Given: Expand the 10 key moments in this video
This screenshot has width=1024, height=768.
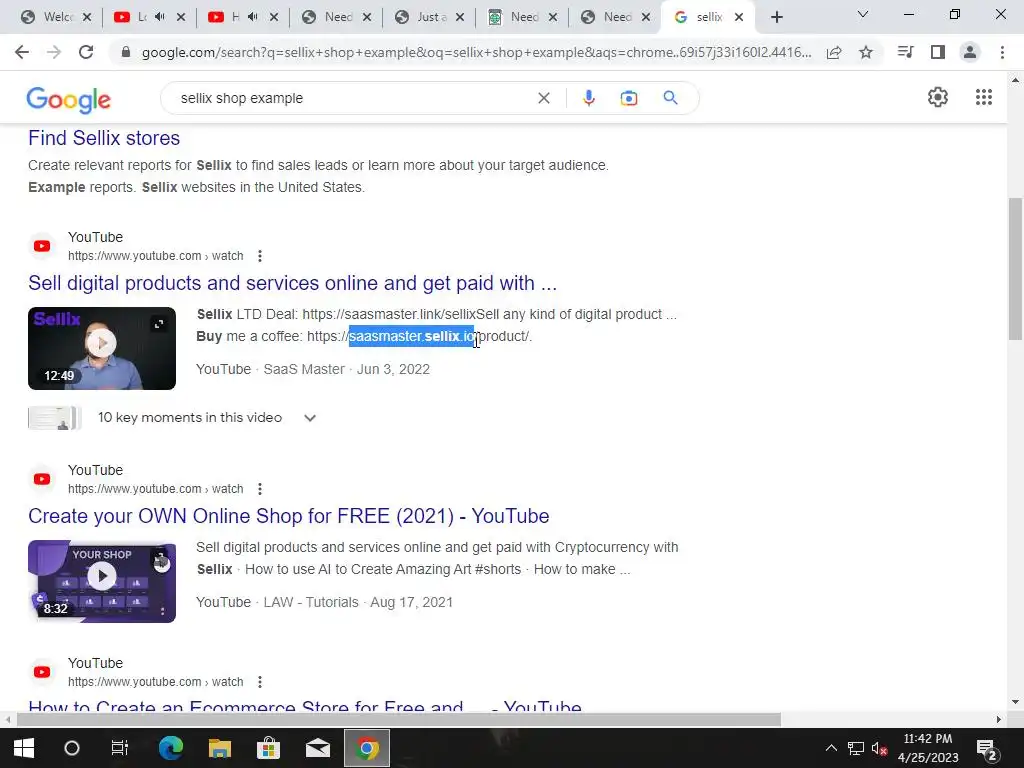Looking at the screenshot, I should [x=310, y=418].
